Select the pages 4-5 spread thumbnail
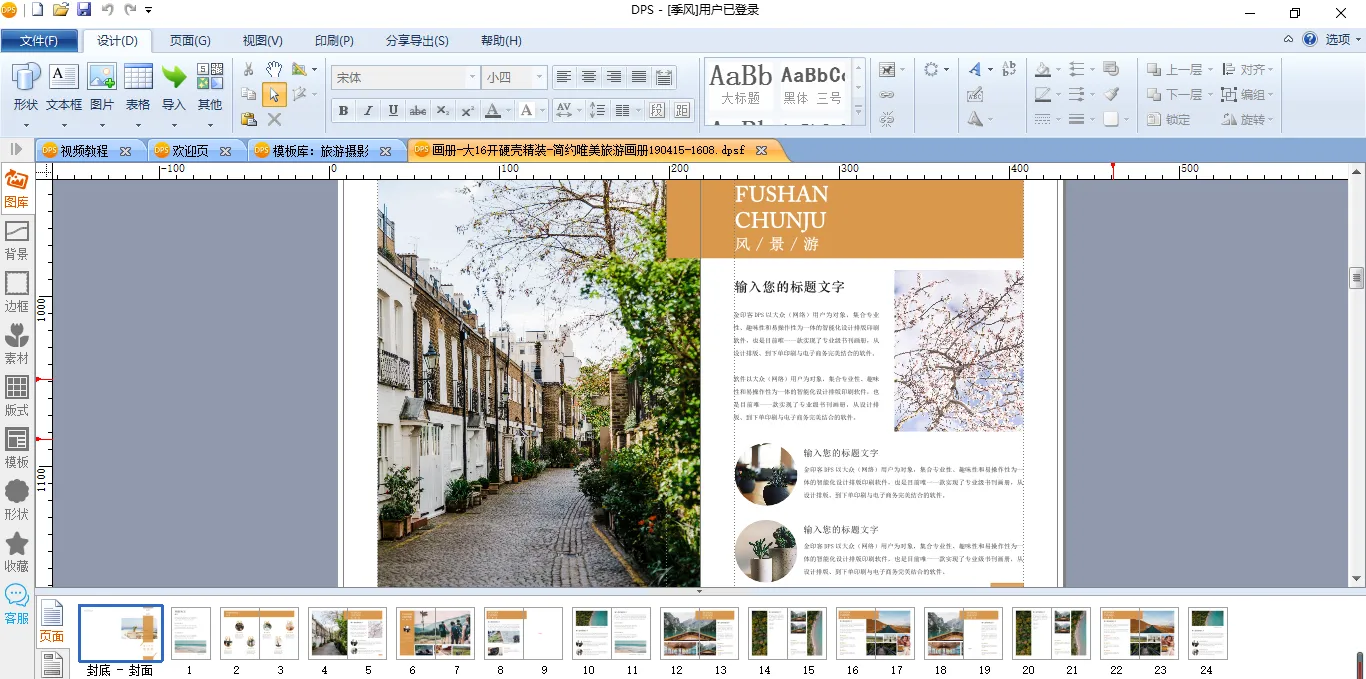 tap(346, 633)
